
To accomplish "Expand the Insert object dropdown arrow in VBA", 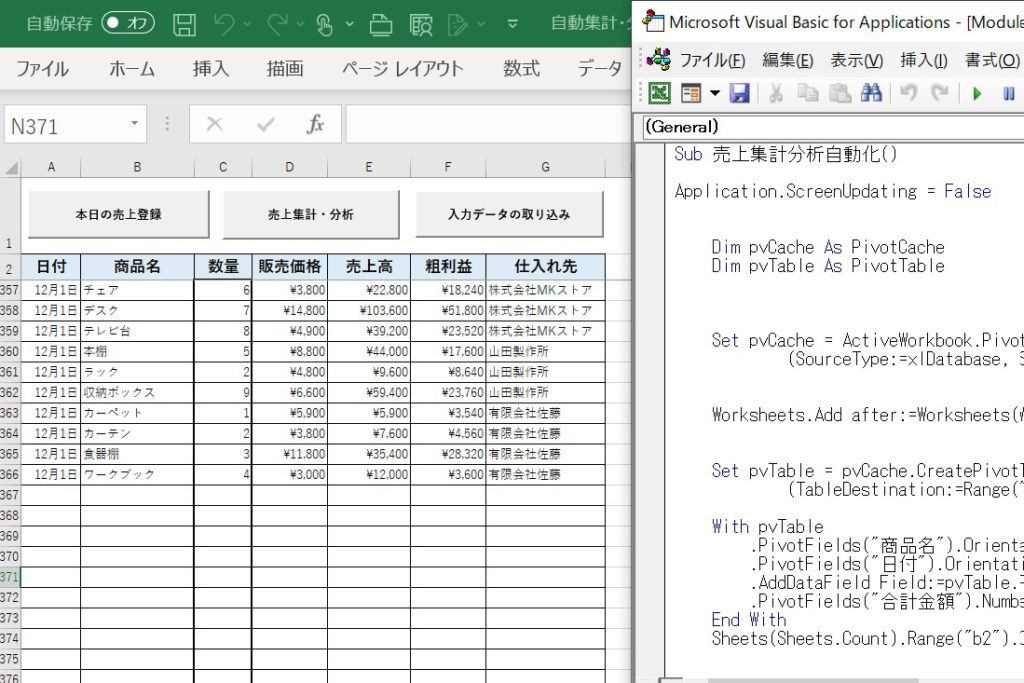I will pyautogui.click(x=715, y=93).
